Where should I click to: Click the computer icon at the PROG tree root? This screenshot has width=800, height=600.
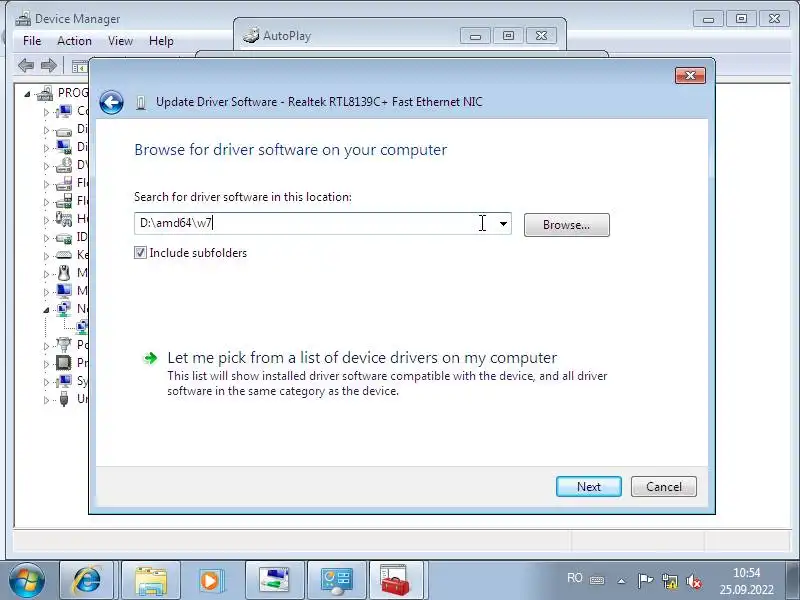point(45,93)
